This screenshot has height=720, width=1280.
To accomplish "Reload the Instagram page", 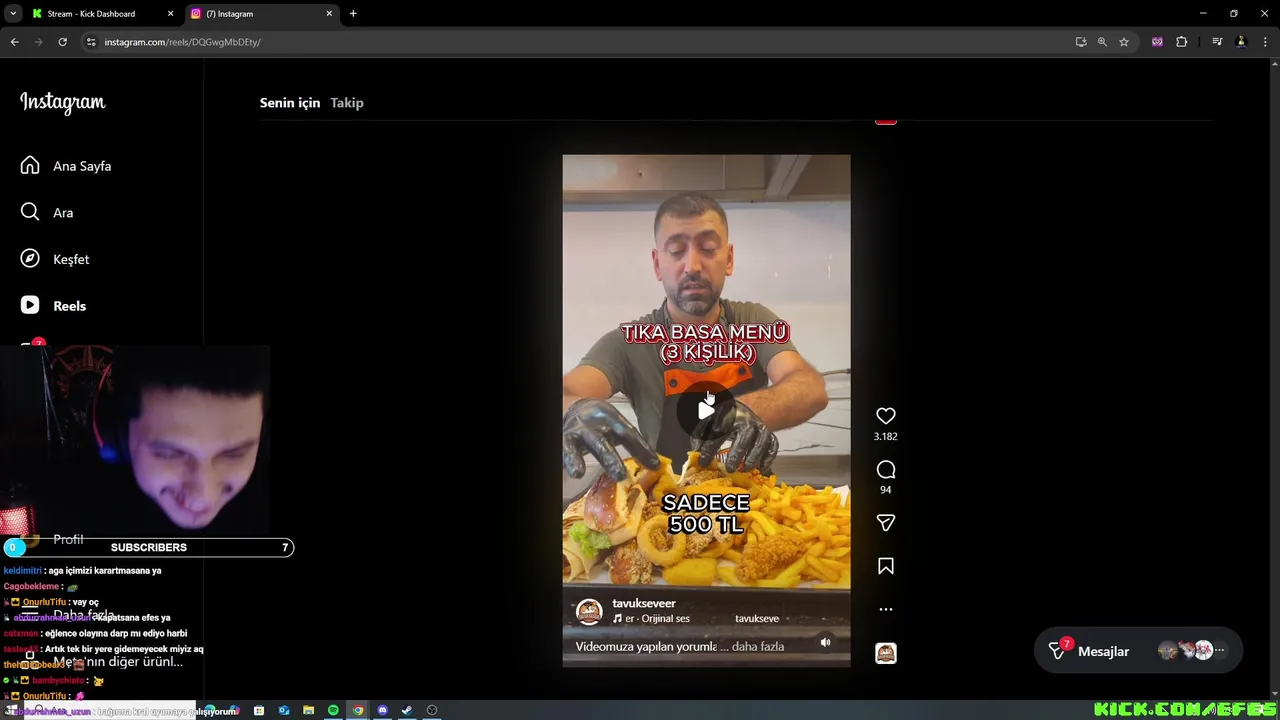I will (62, 42).
